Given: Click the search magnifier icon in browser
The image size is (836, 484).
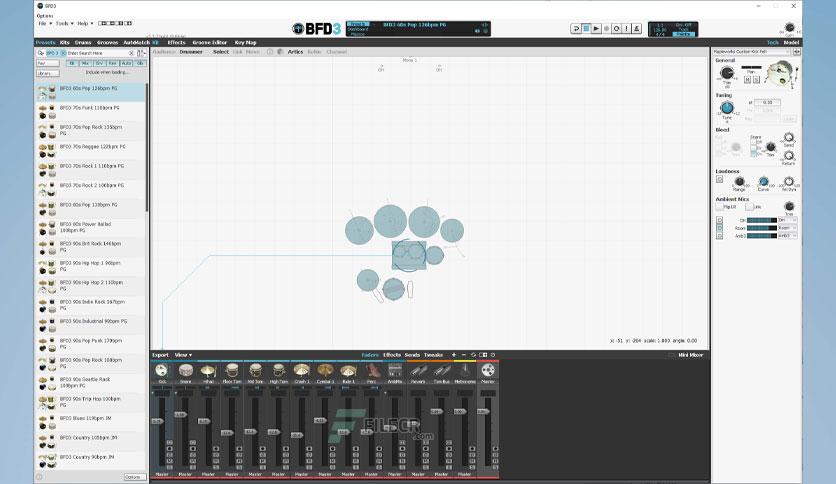Looking at the screenshot, I should click(41, 53).
